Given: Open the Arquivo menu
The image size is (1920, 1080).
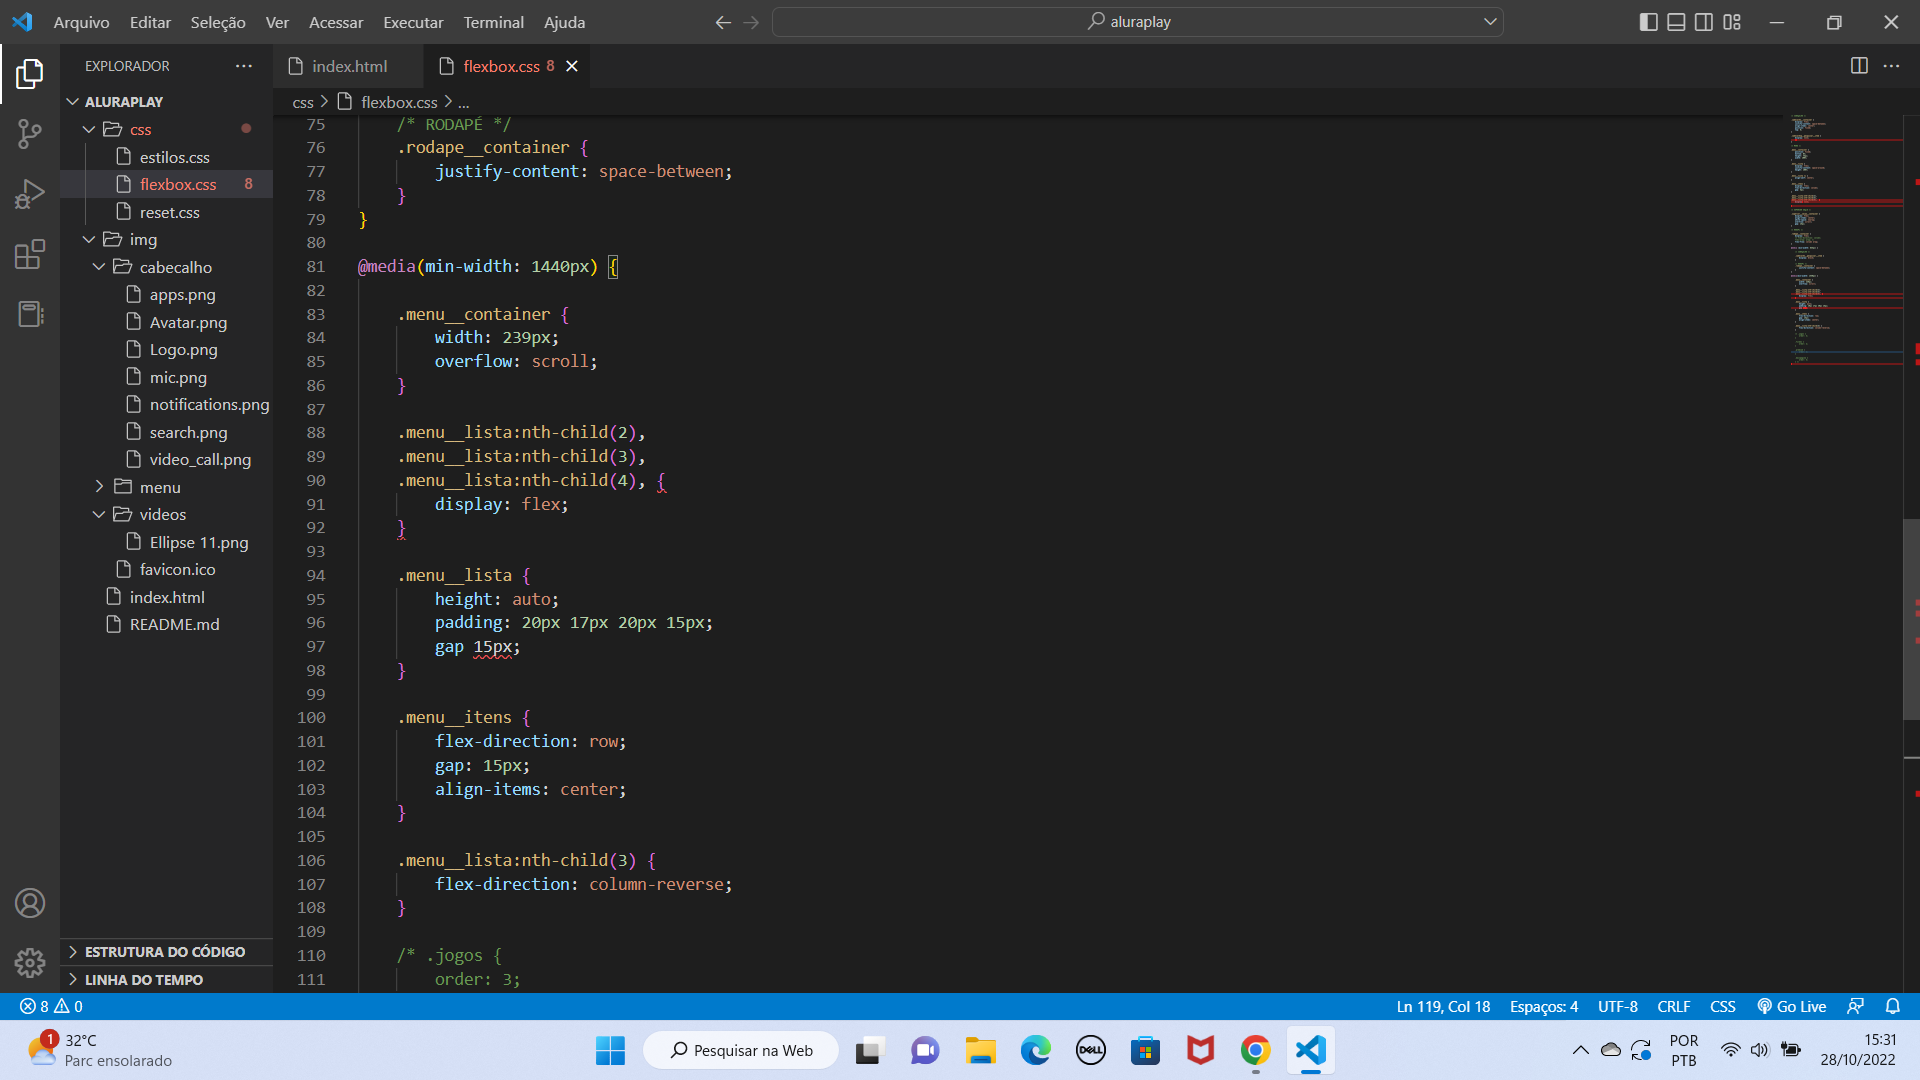Looking at the screenshot, I should pyautogui.click(x=81, y=22).
